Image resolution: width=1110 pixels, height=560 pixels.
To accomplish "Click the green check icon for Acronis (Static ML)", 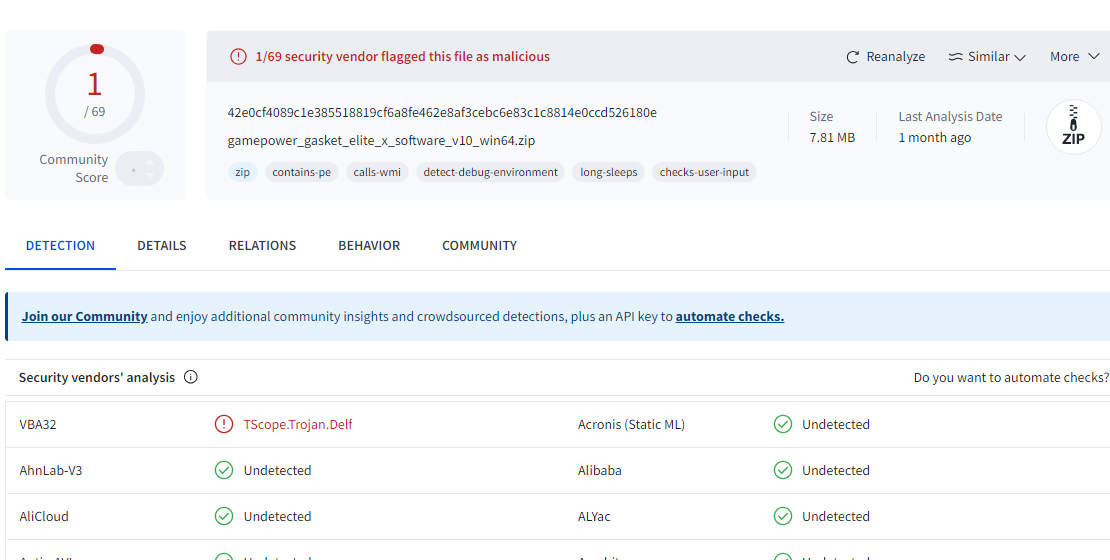I will pos(783,424).
